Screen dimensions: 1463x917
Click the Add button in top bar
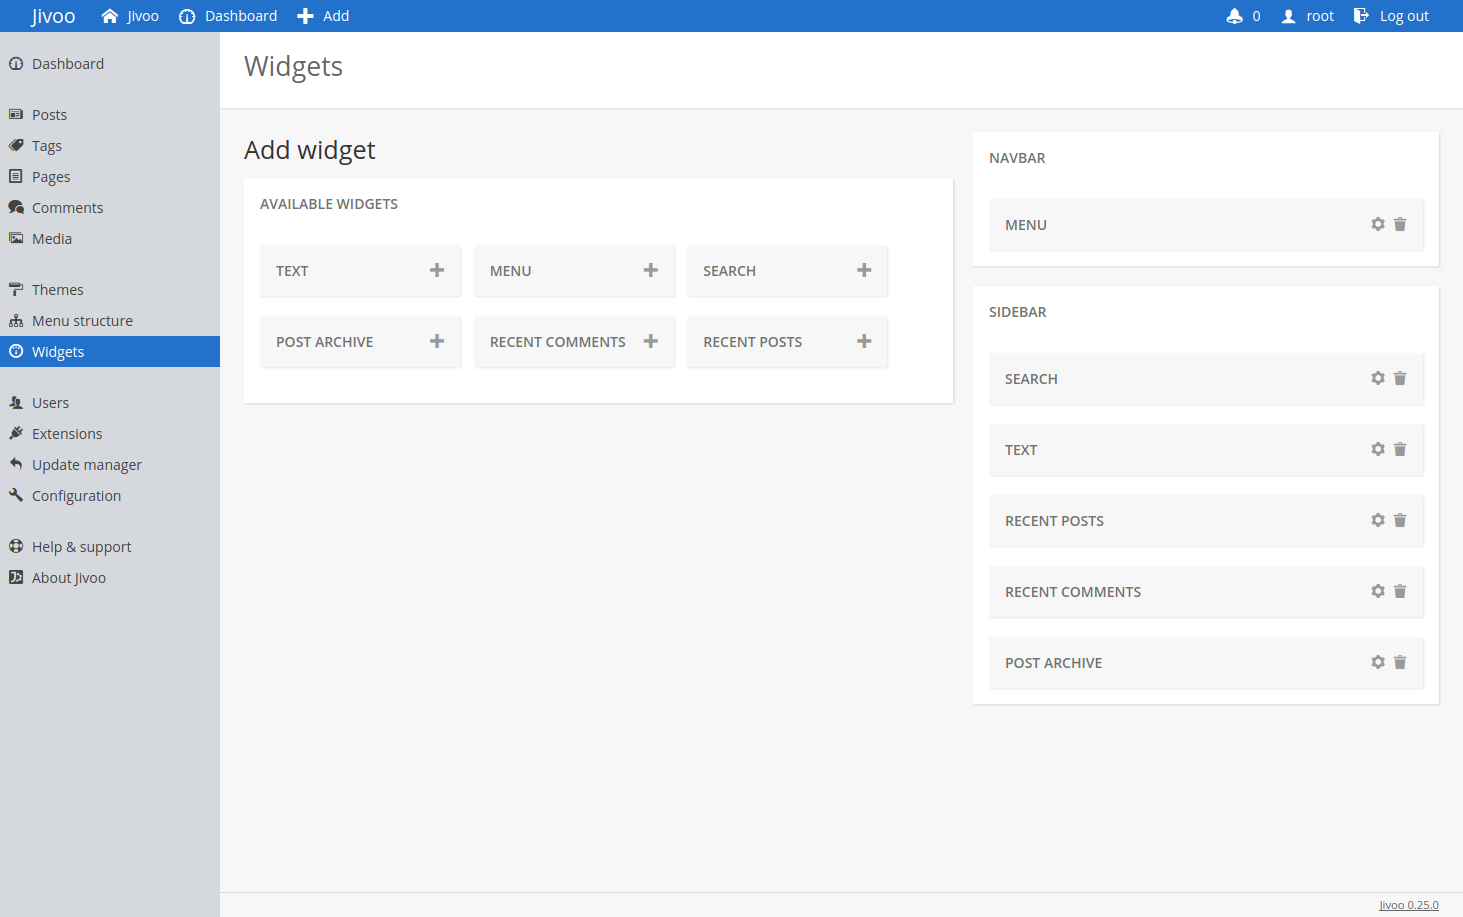324,16
